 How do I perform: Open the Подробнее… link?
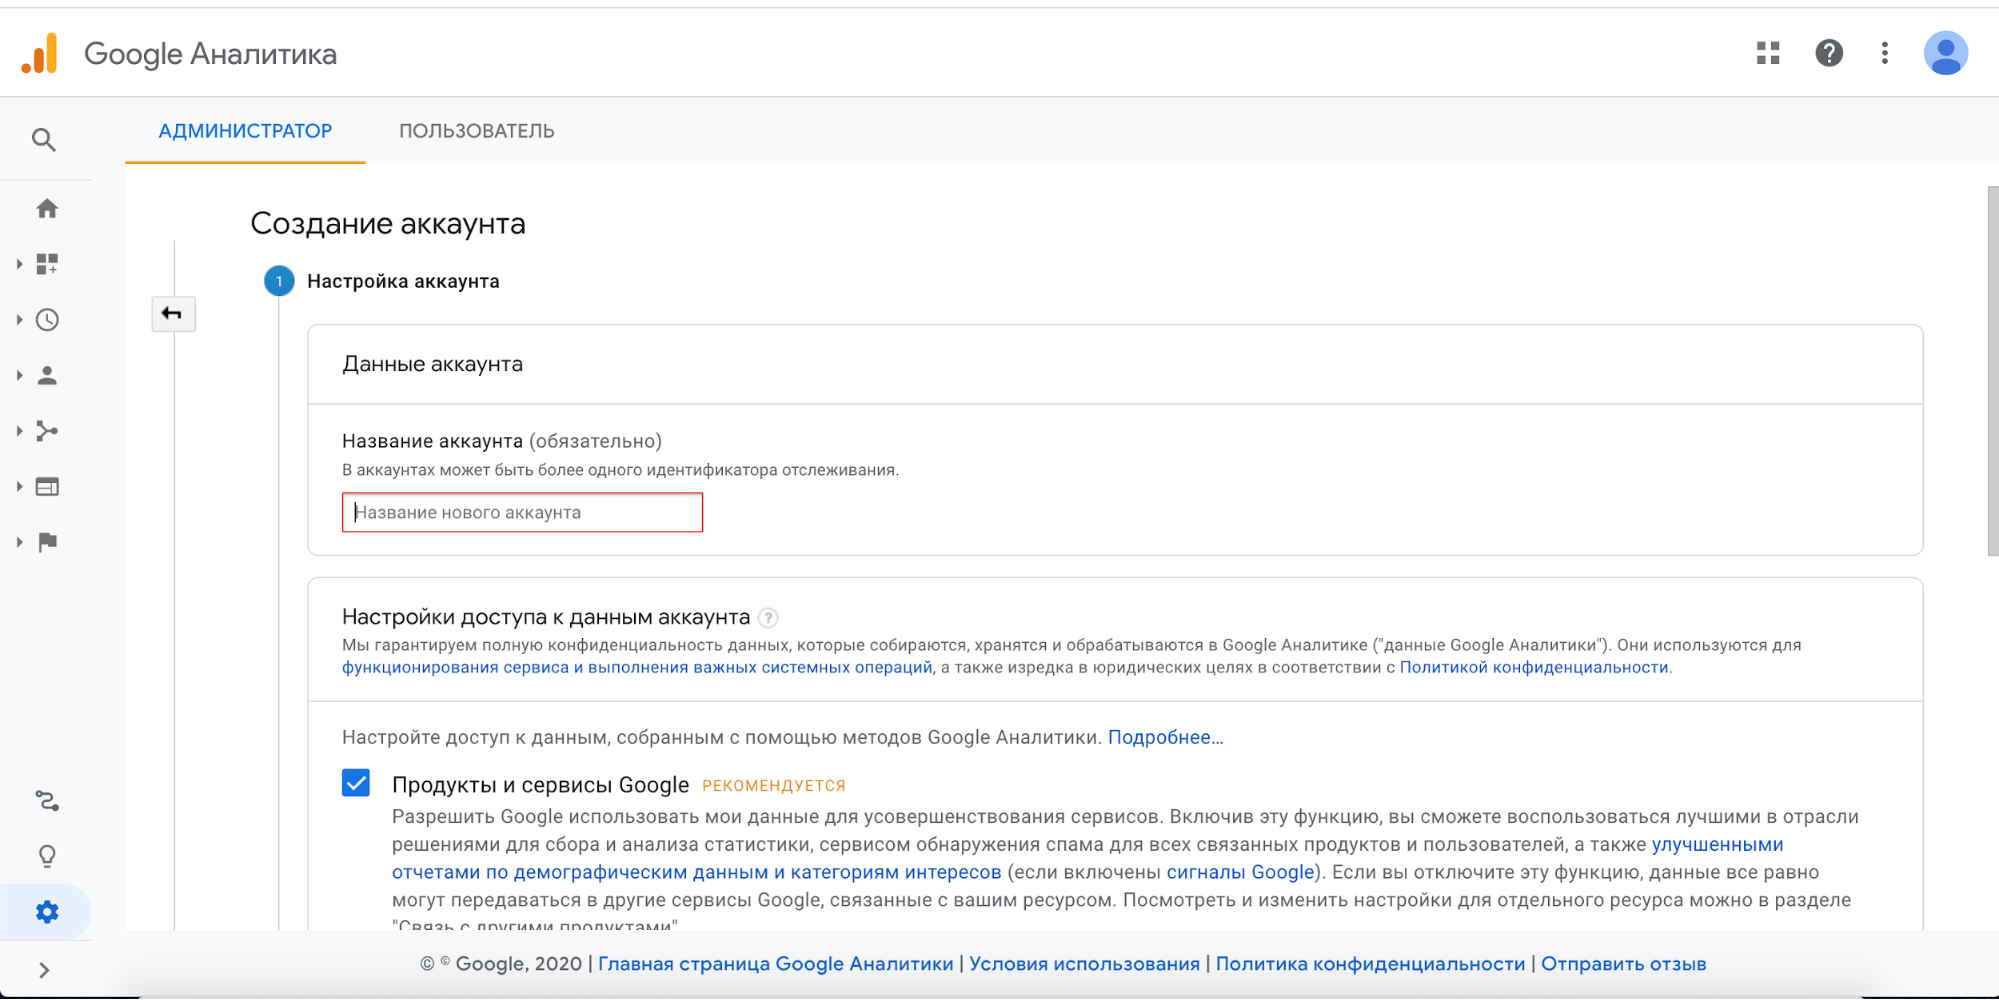pyautogui.click(x=1165, y=737)
